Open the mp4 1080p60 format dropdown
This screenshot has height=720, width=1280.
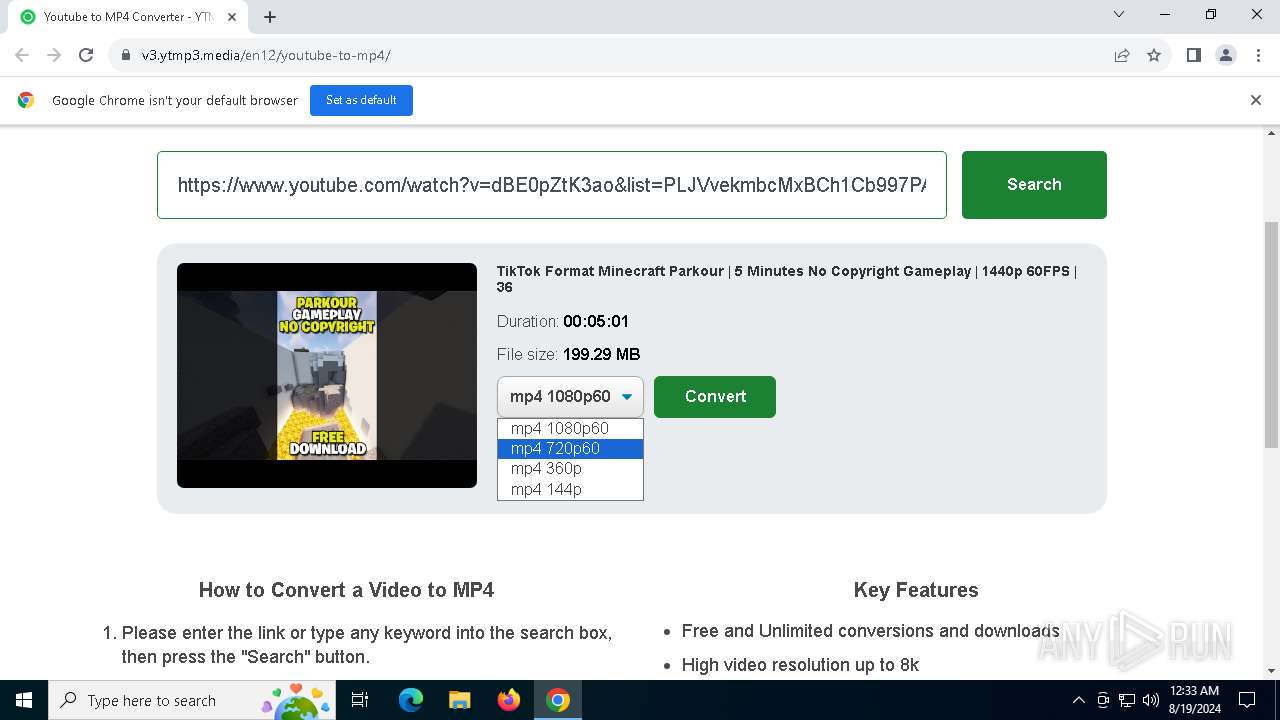570,397
